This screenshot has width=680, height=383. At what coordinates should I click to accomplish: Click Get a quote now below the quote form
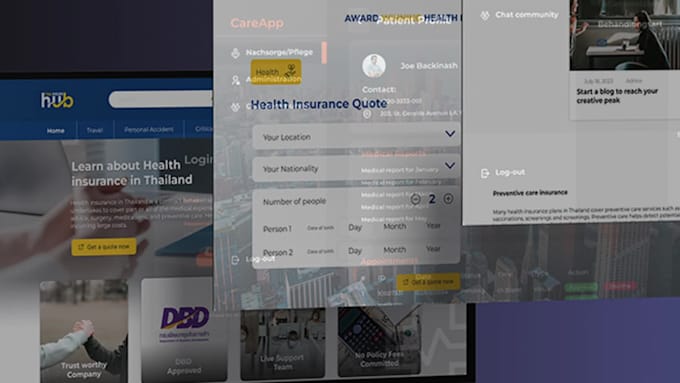tap(428, 282)
